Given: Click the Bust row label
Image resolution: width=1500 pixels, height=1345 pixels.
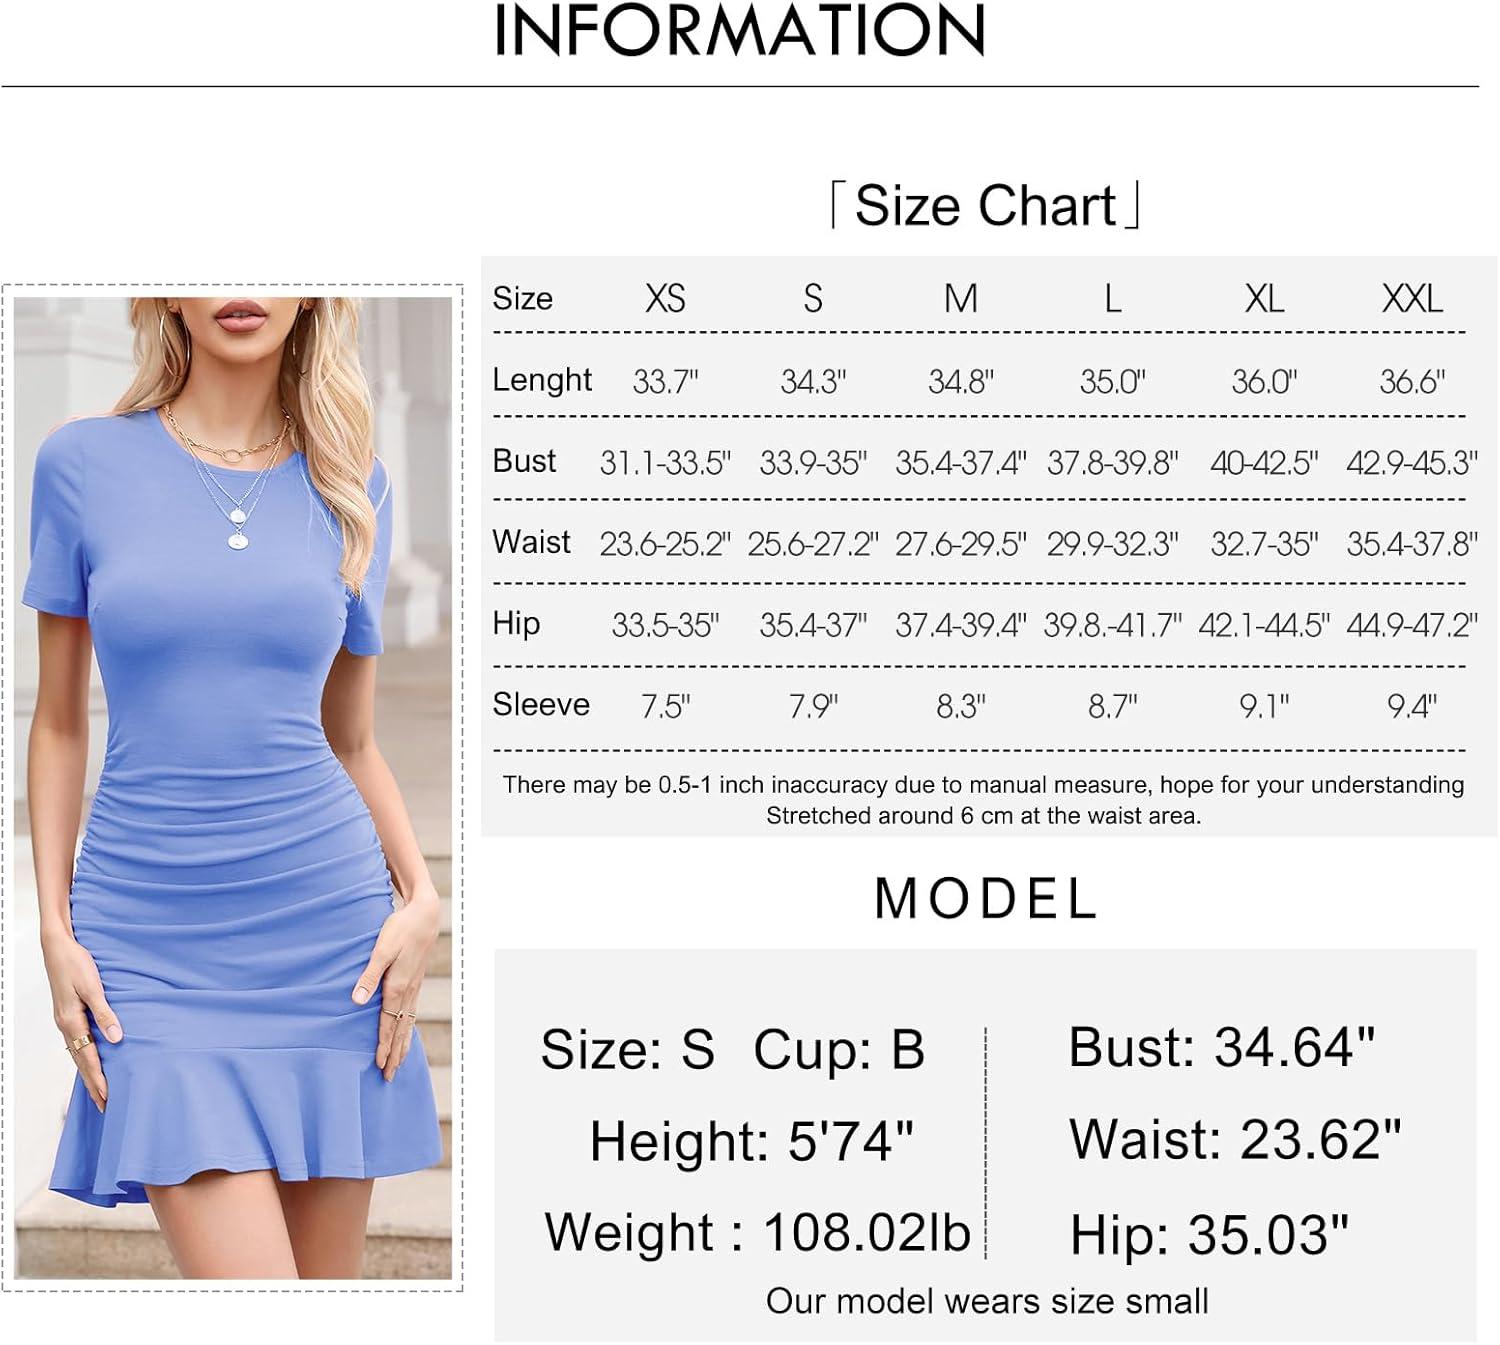Looking at the screenshot, I should pyautogui.click(x=524, y=461).
